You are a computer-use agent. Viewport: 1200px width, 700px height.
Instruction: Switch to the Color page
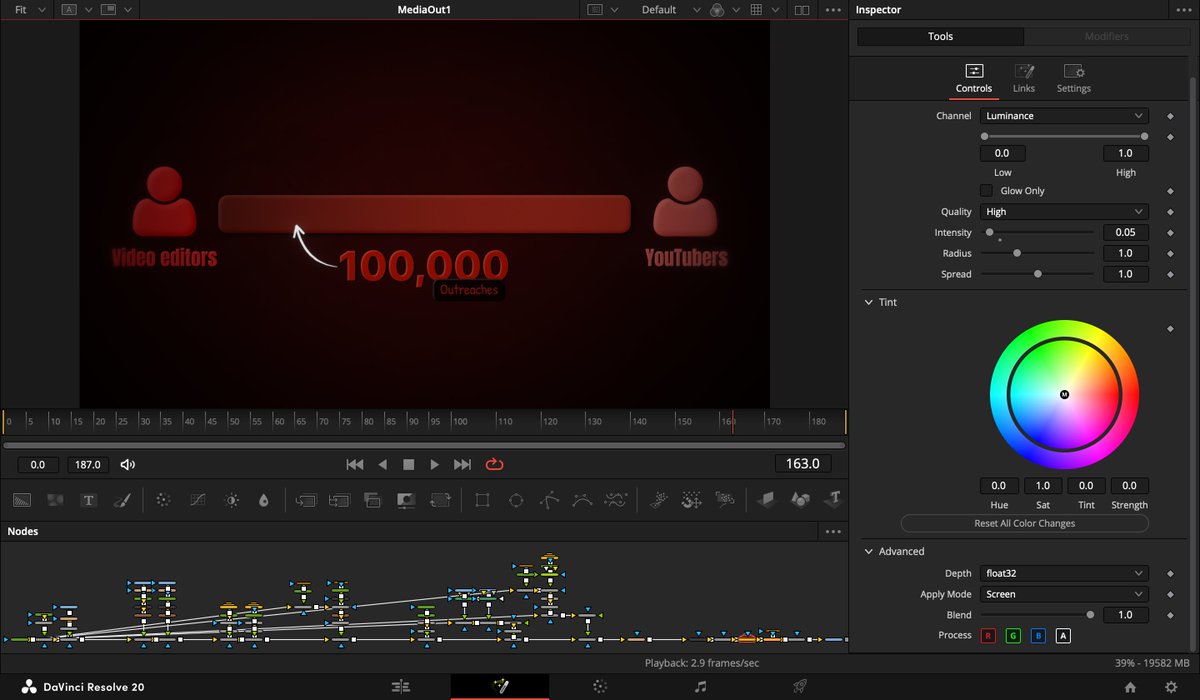tap(600, 687)
